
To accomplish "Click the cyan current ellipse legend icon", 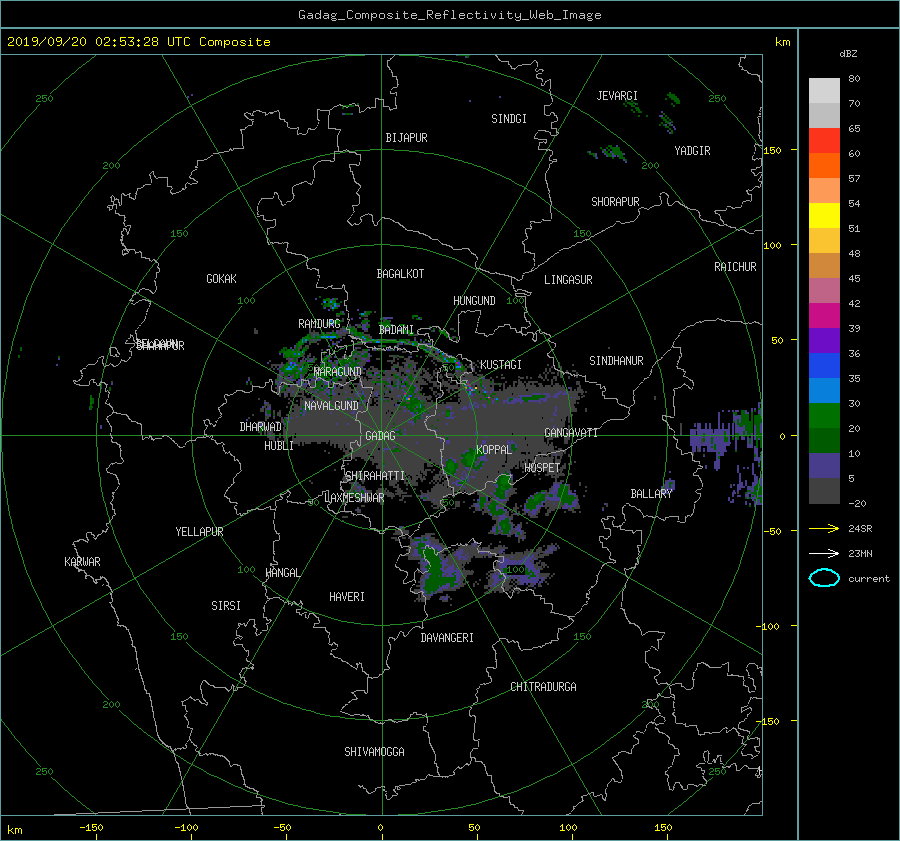I will [x=824, y=578].
